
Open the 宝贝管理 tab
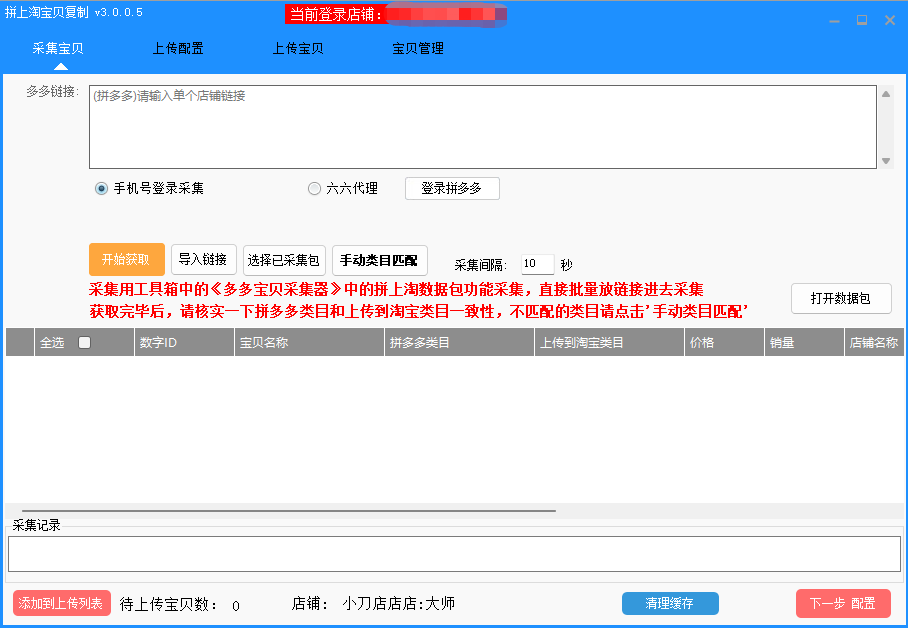(x=418, y=49)
